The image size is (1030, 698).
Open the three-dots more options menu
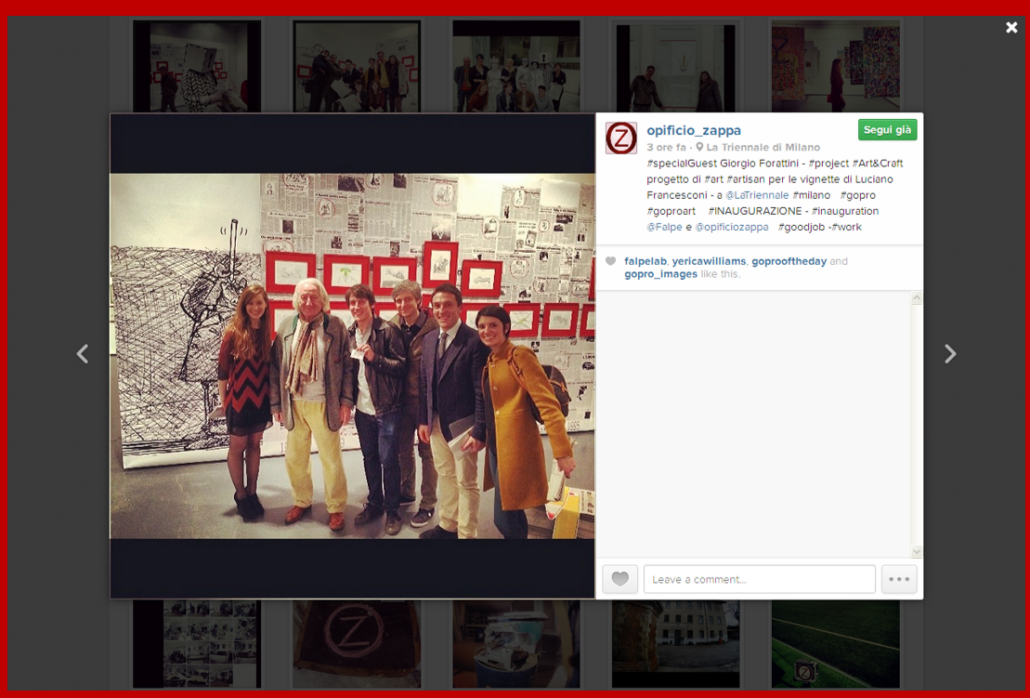(x=899, y=579)
